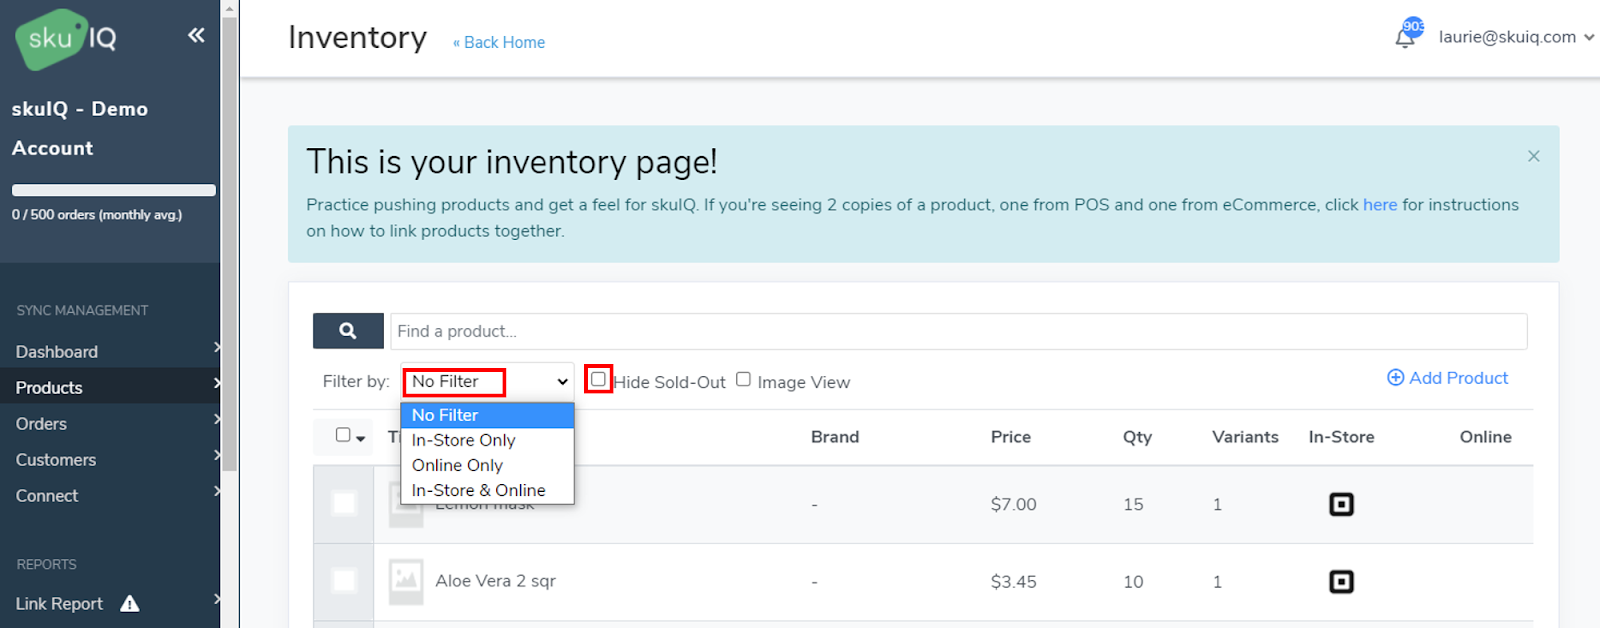
Task: Click the Square in-store icon on the $7.00 row
Action: tap(1341, 505)
